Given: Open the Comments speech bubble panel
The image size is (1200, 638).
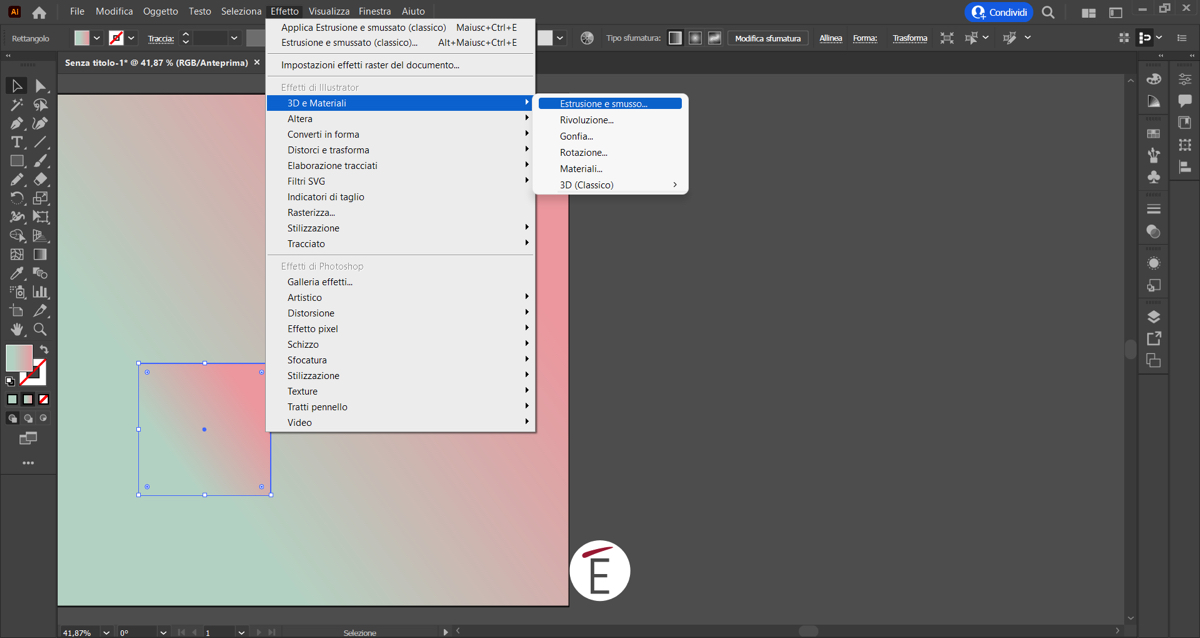Looking at the screenshot, I should [1186, 101].
